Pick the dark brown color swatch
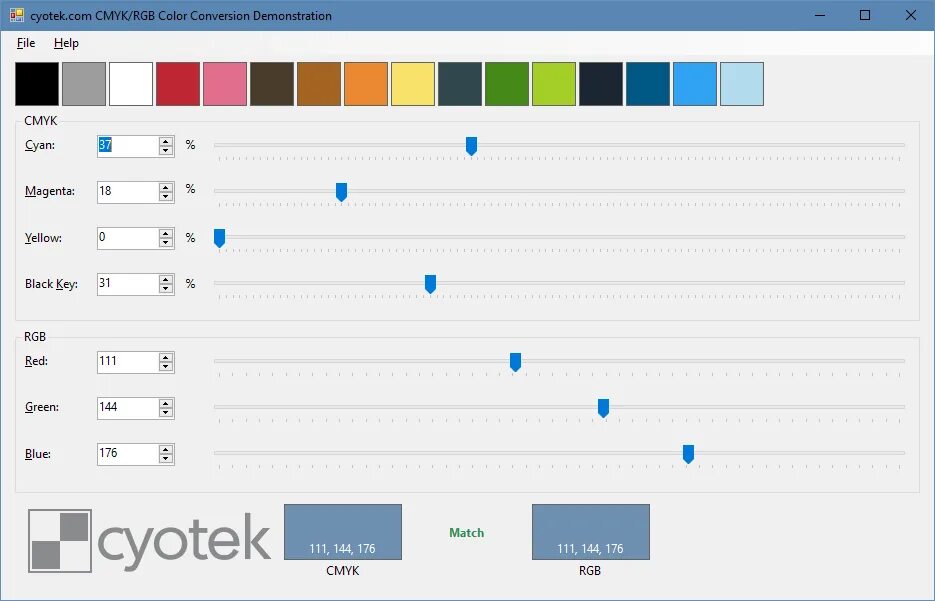The height and width of the screenshot is (601, 935). (272, 84)
